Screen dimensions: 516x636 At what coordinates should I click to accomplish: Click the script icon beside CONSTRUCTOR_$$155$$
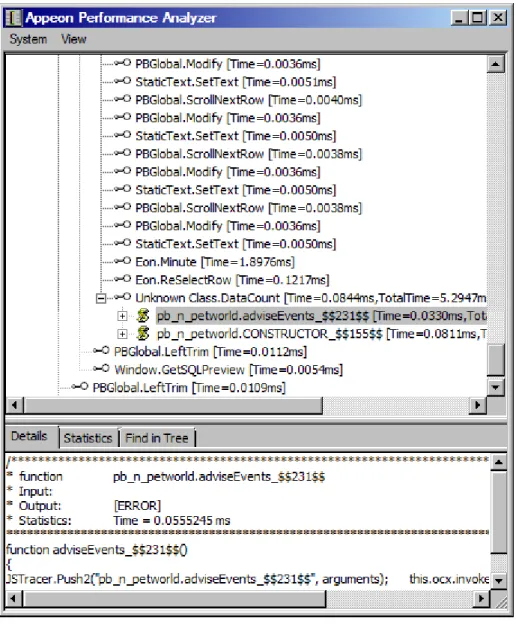pyautogui.click(x=142, y=334)
